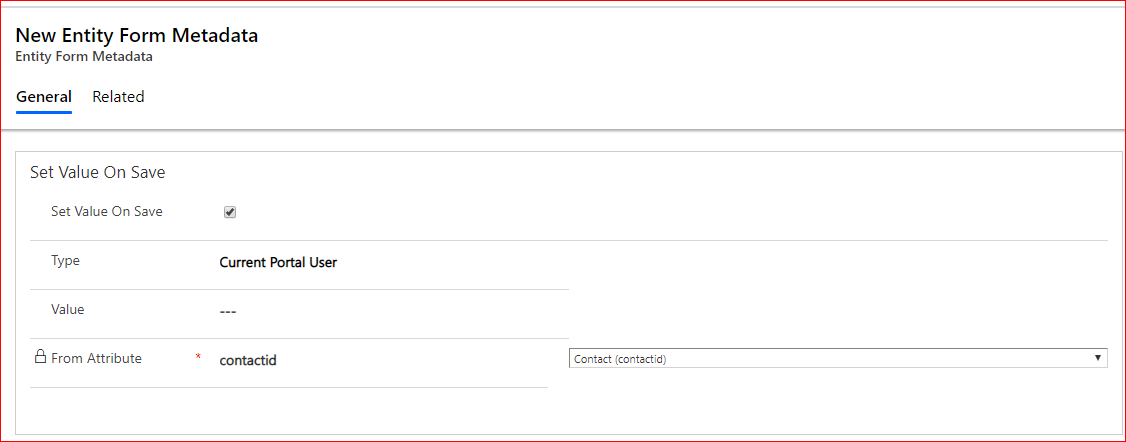This screenshot has width=1126, height=442.
Task: Click the Value field label
Action: pos(68,310)
